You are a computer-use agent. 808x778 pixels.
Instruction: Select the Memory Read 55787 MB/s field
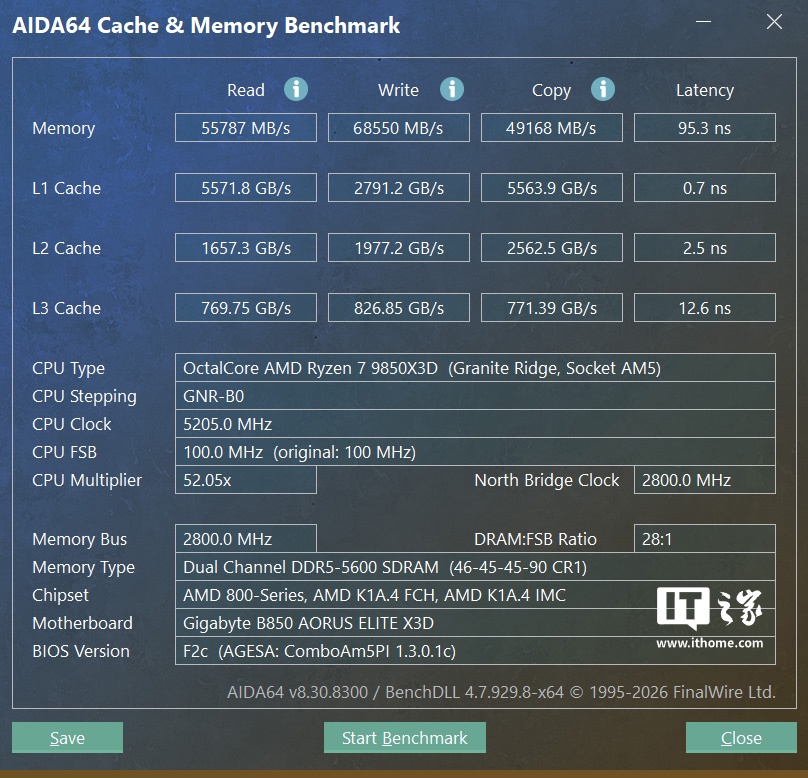(246, 128)
